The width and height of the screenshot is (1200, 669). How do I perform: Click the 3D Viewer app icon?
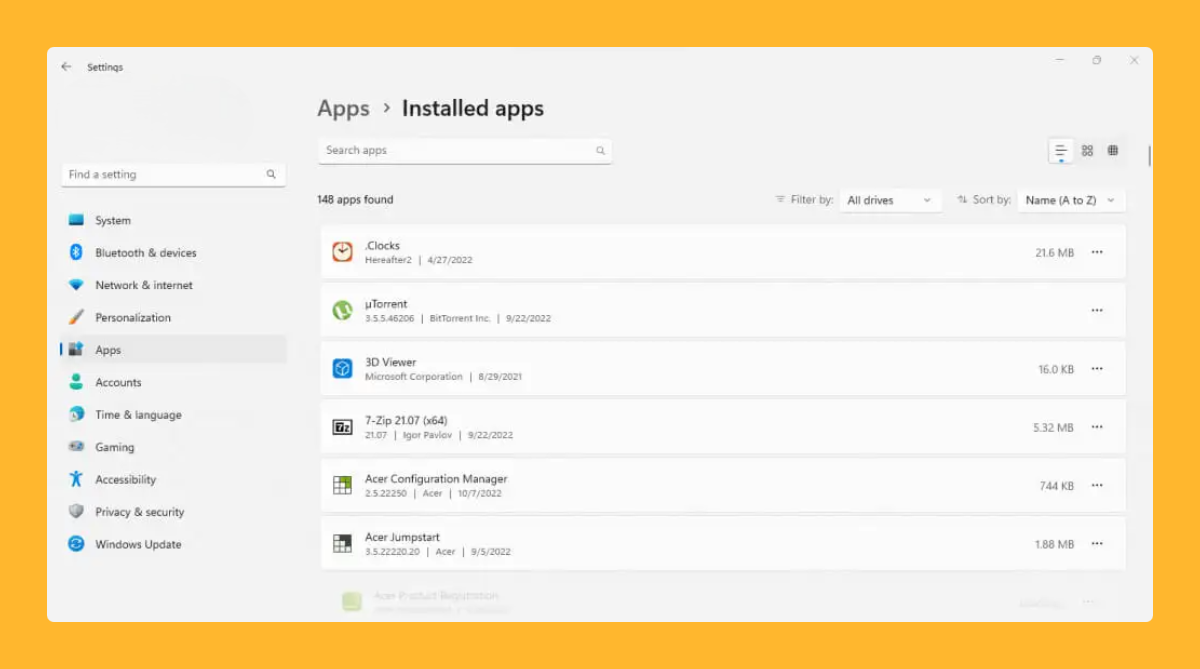pyautogui.click(x=343, y=369)
